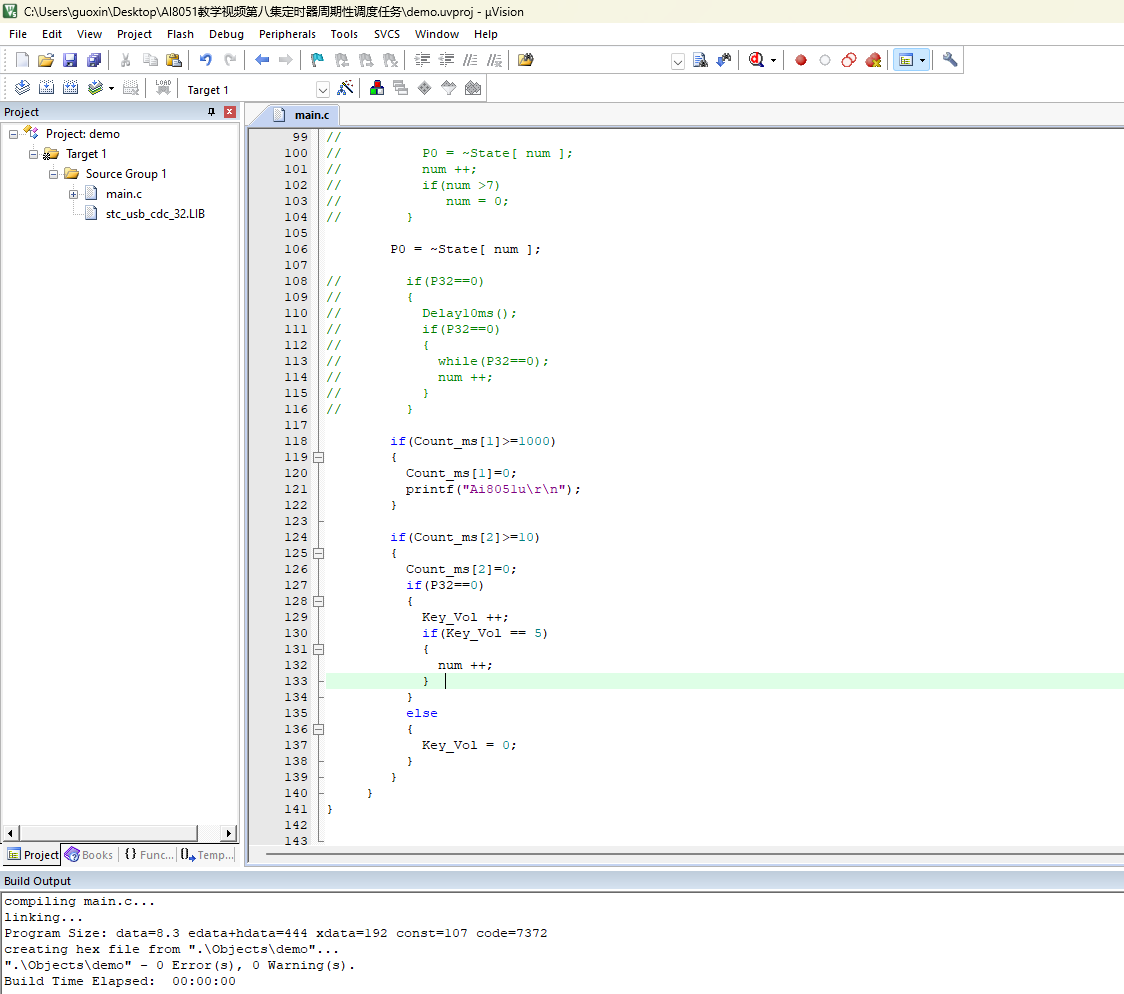Open the window layout dropdown arrow
This screenshot has height=994, width=1124.
pyautogui.click(x=923, y=61)
